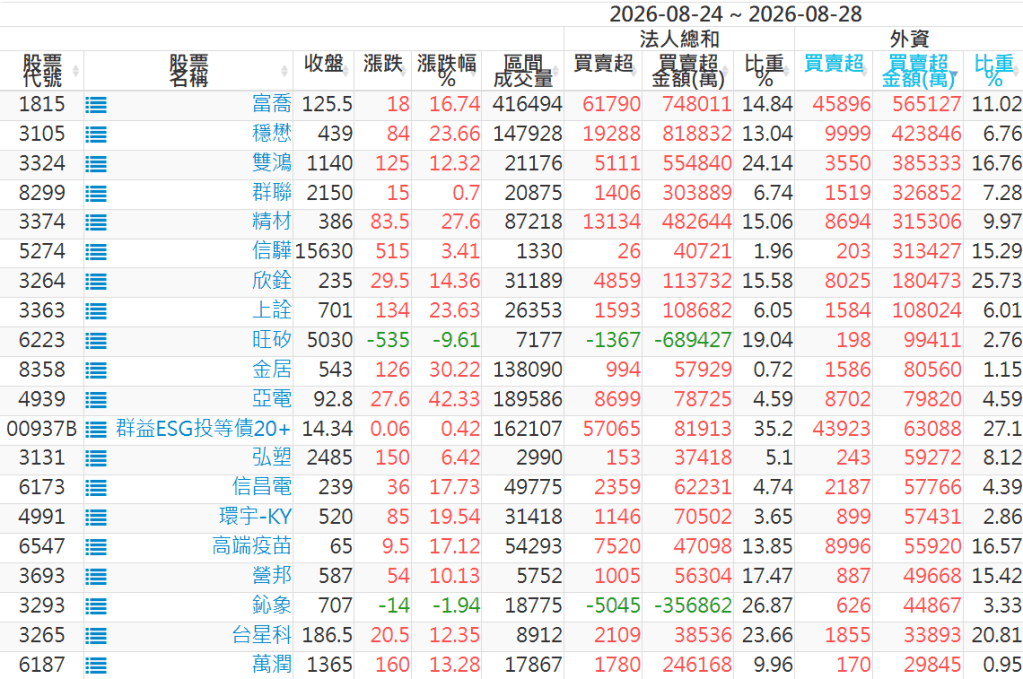Open the 信驊 stock link
The height and width of the screenshot is (679, 1023).
[271, 250]
